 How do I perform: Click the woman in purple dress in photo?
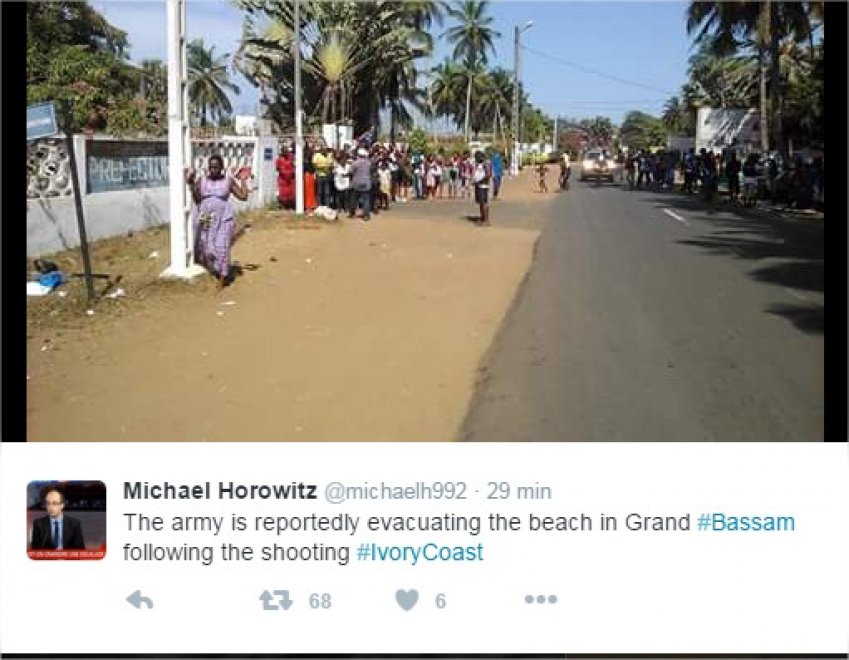click(217, 220)
